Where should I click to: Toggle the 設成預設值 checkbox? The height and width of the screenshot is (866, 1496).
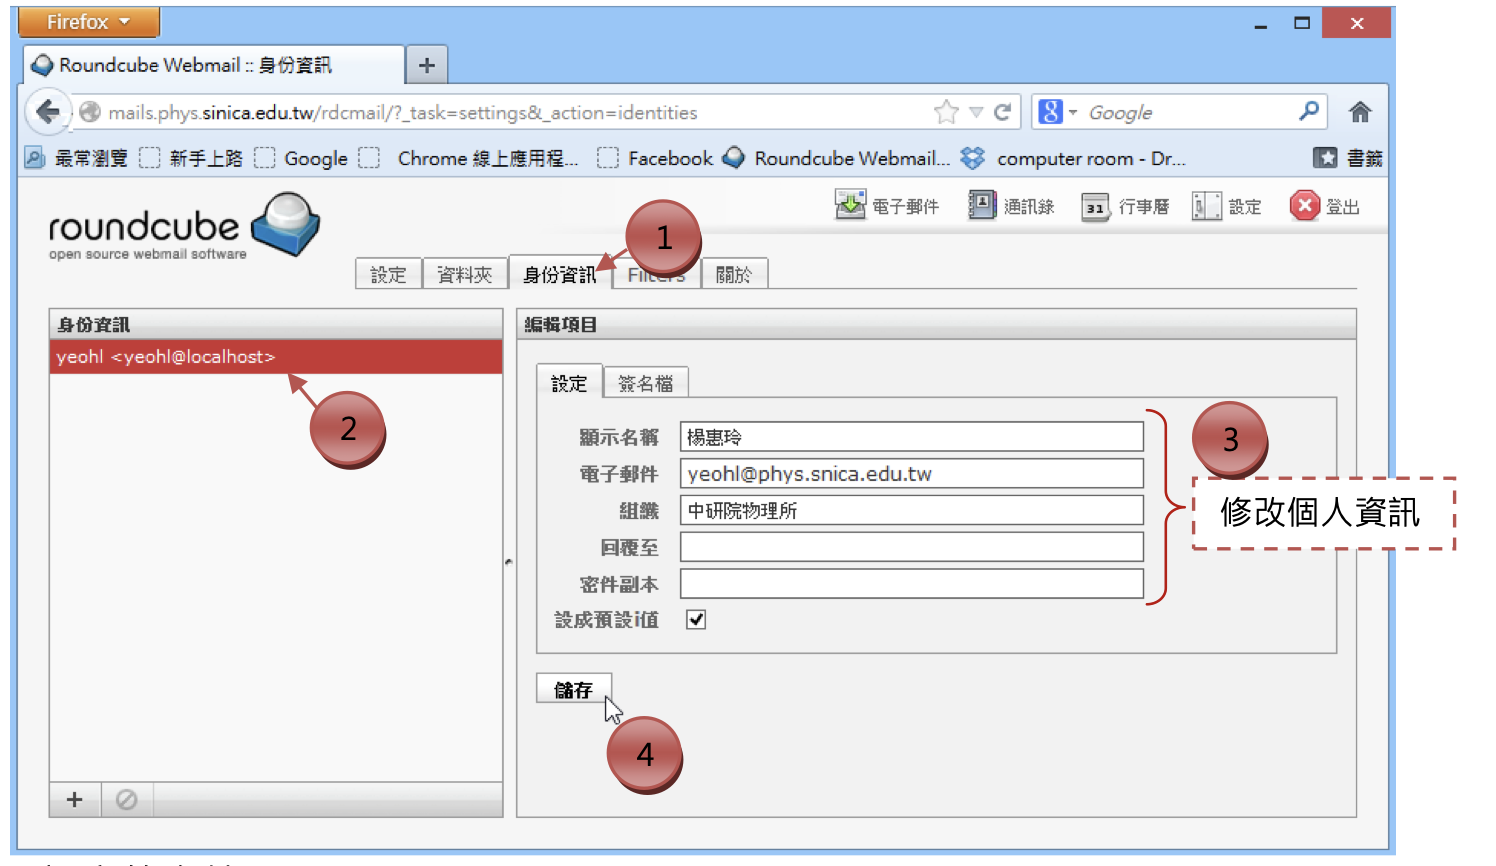point(696,620)
